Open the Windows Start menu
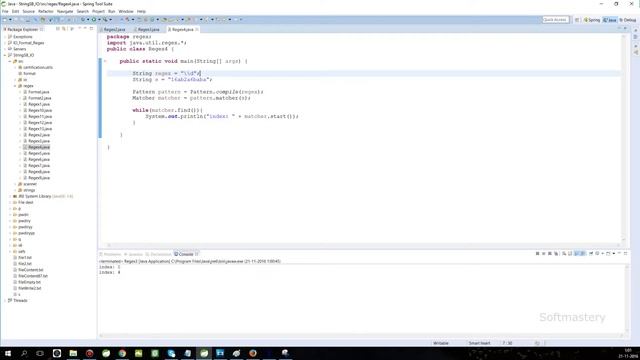This screenshot has width=640, height=360. coord(8,353)
